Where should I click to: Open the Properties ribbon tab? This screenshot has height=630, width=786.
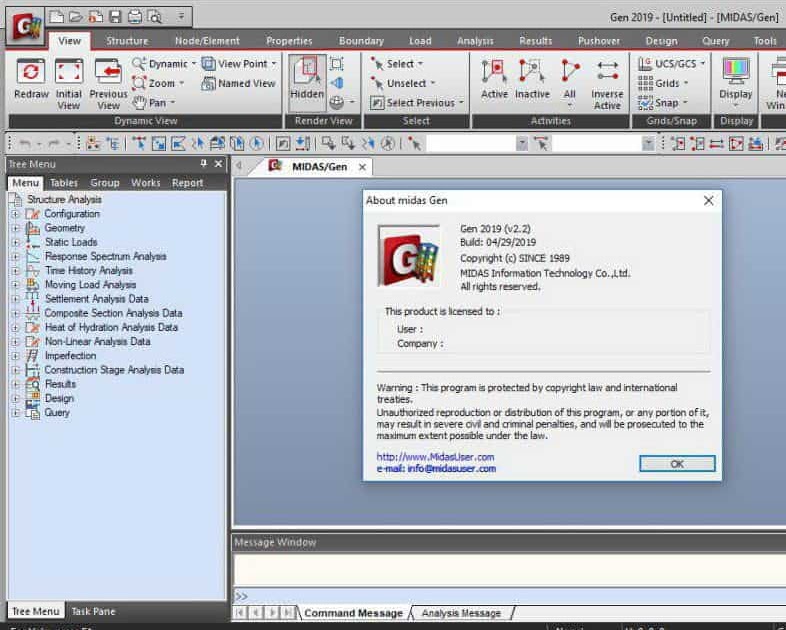(x=289, y=41)
